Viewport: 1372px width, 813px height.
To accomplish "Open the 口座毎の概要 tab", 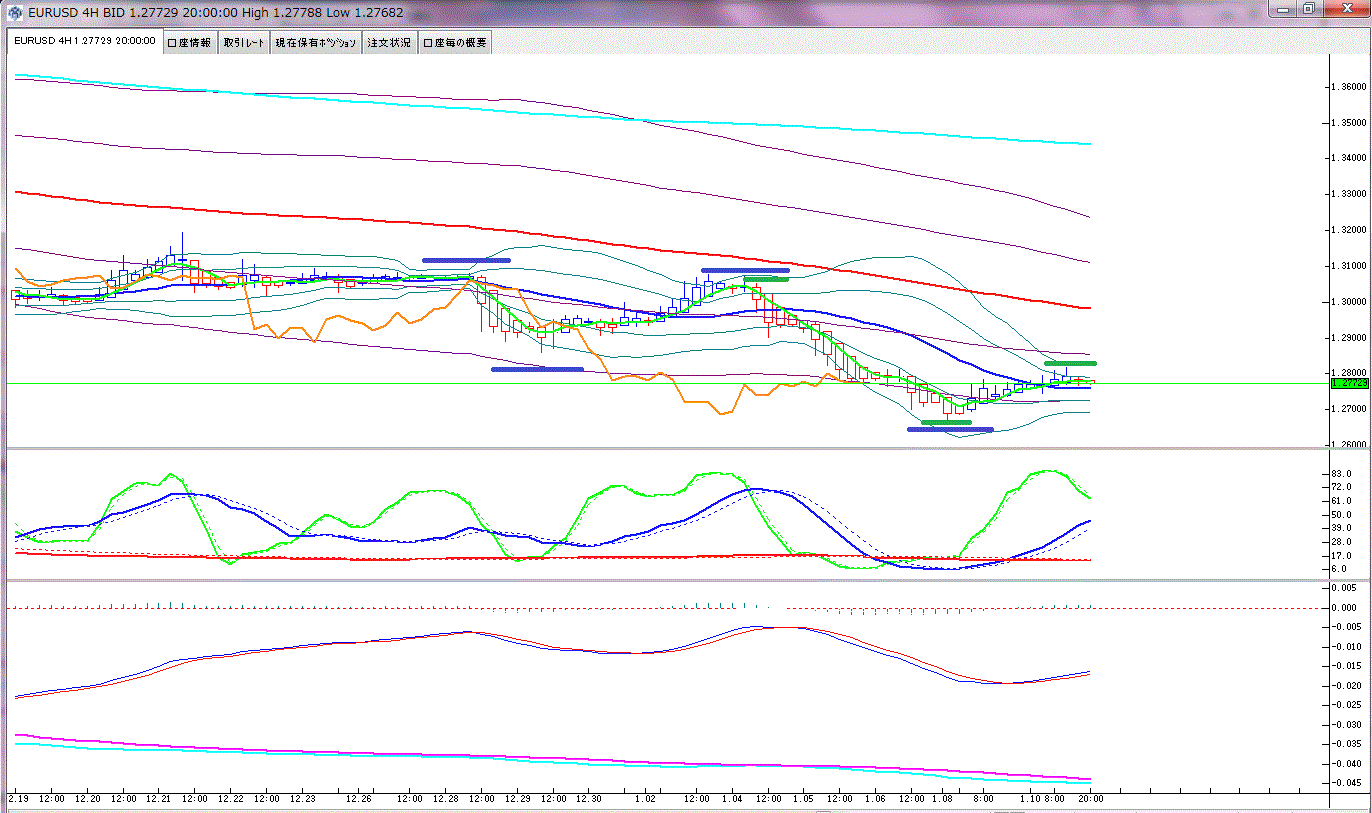I will tap(455, 42).
